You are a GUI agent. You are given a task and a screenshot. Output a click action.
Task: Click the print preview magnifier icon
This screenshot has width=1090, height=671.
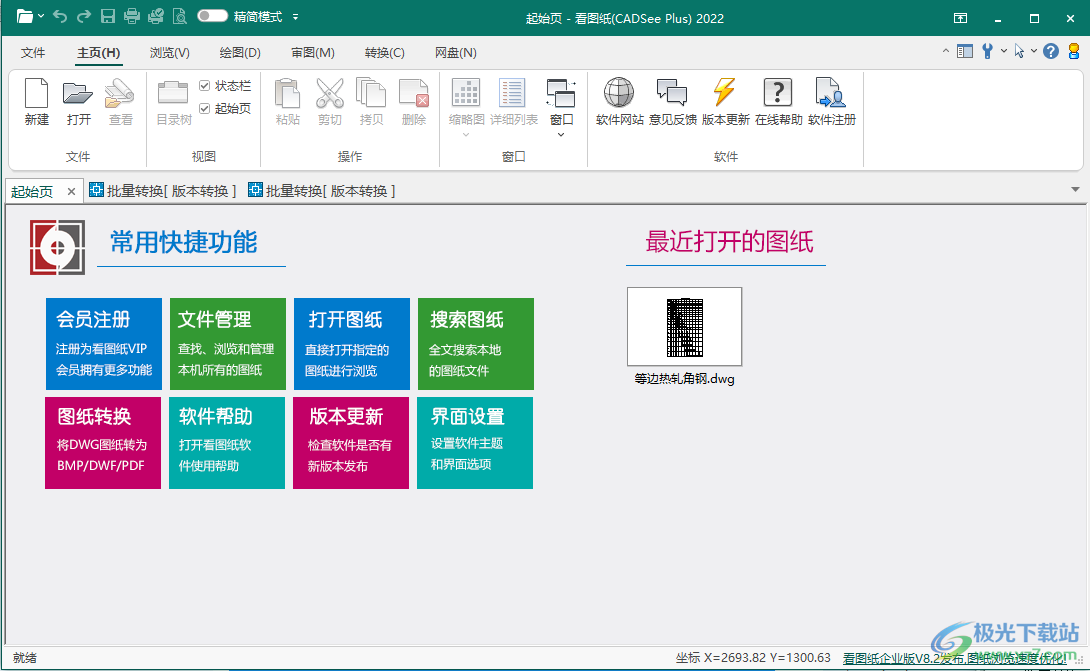pos(179,17)
